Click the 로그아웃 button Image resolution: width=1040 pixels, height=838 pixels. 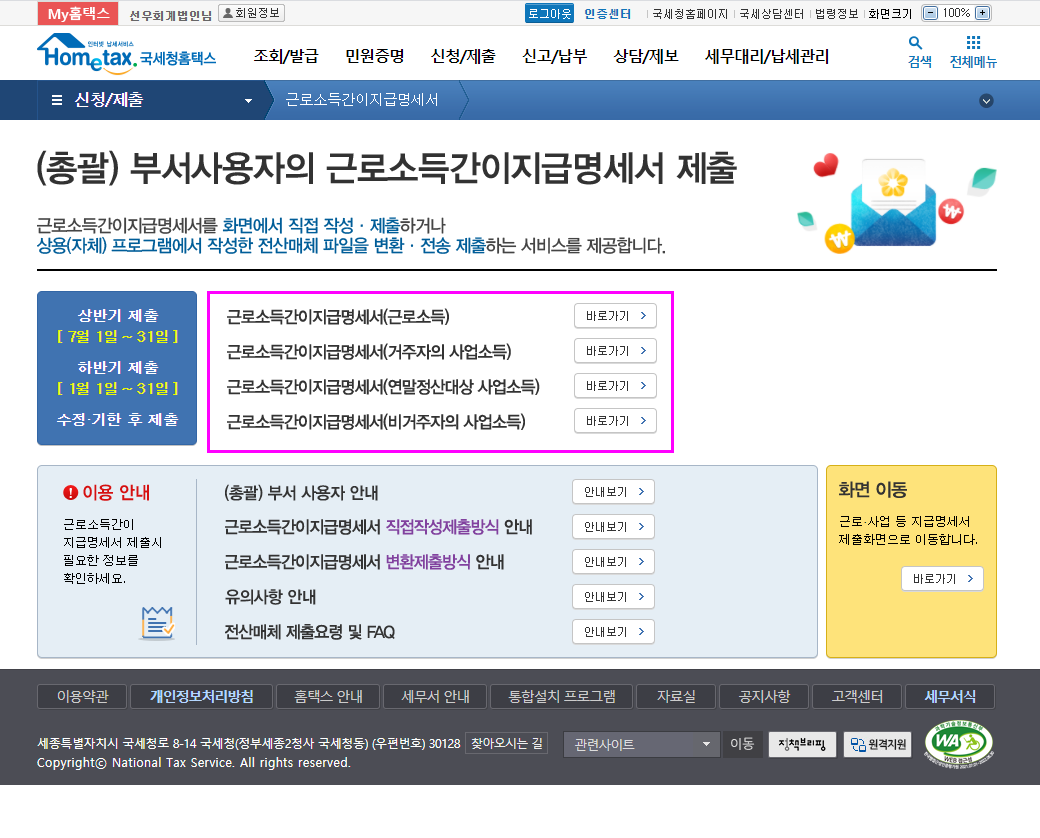[549, 13]
